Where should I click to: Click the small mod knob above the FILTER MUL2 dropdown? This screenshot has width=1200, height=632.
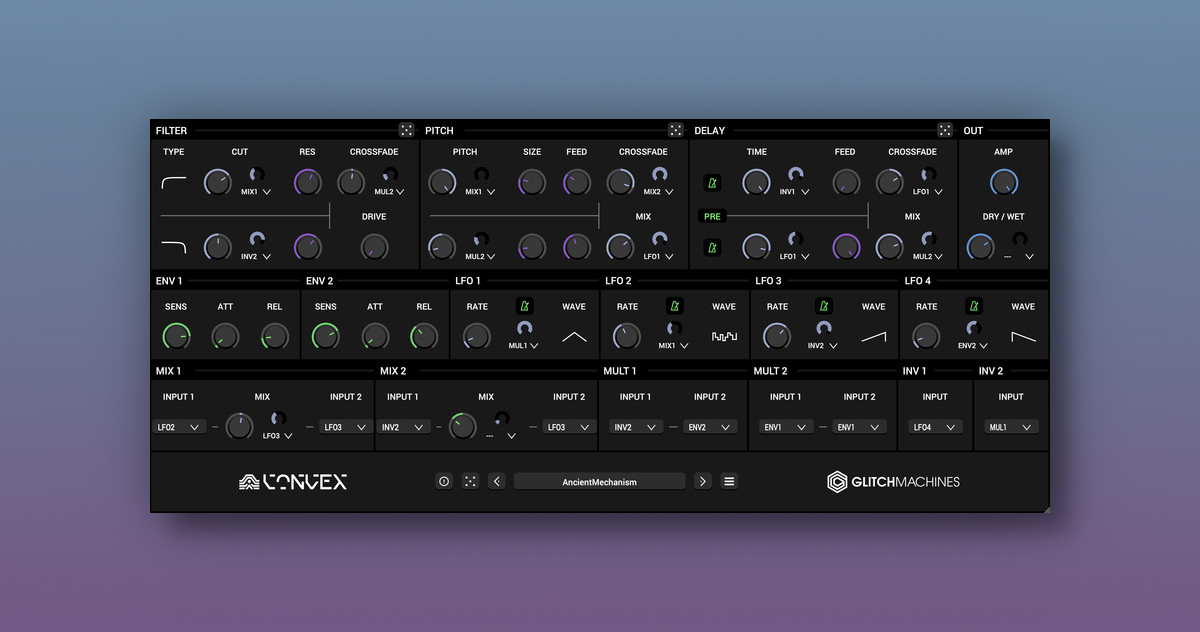pos(389,174)
